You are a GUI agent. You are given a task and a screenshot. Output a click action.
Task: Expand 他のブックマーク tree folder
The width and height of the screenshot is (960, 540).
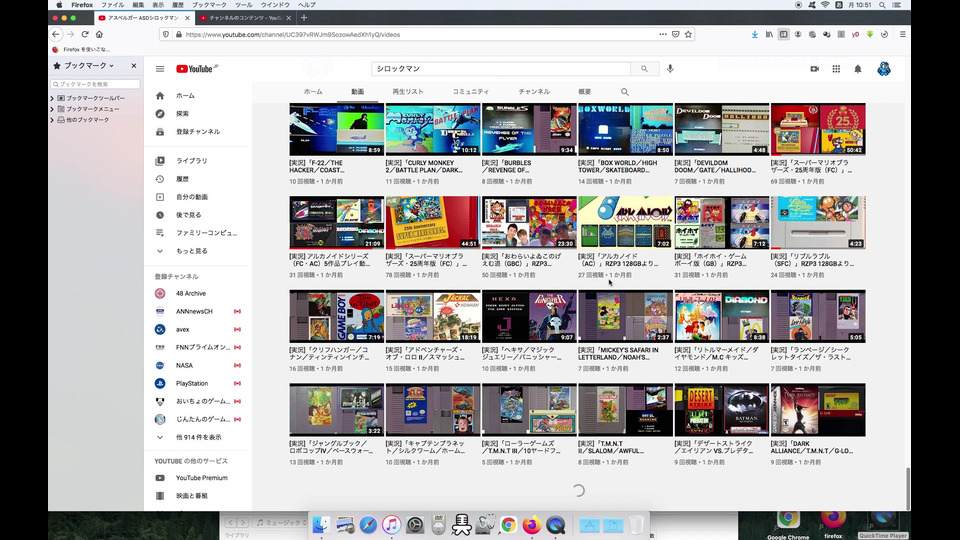tap(52, 120)
